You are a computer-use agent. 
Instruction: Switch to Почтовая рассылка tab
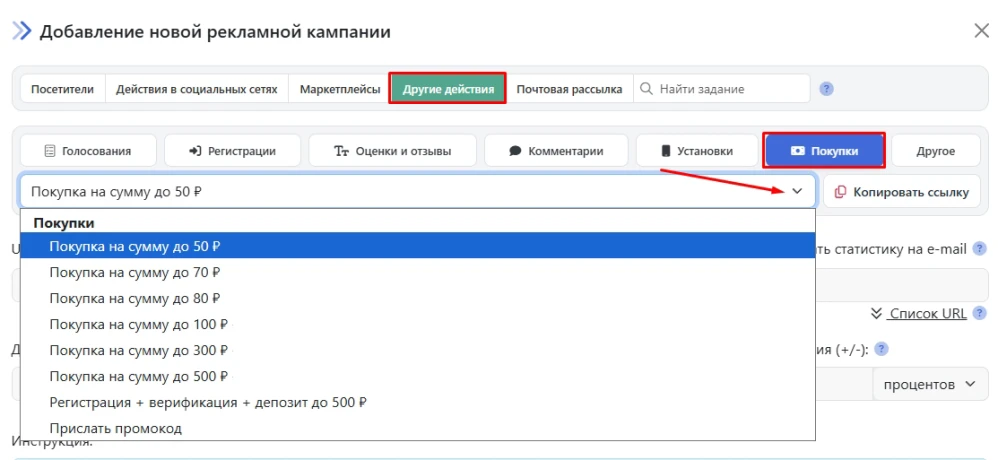569,89
